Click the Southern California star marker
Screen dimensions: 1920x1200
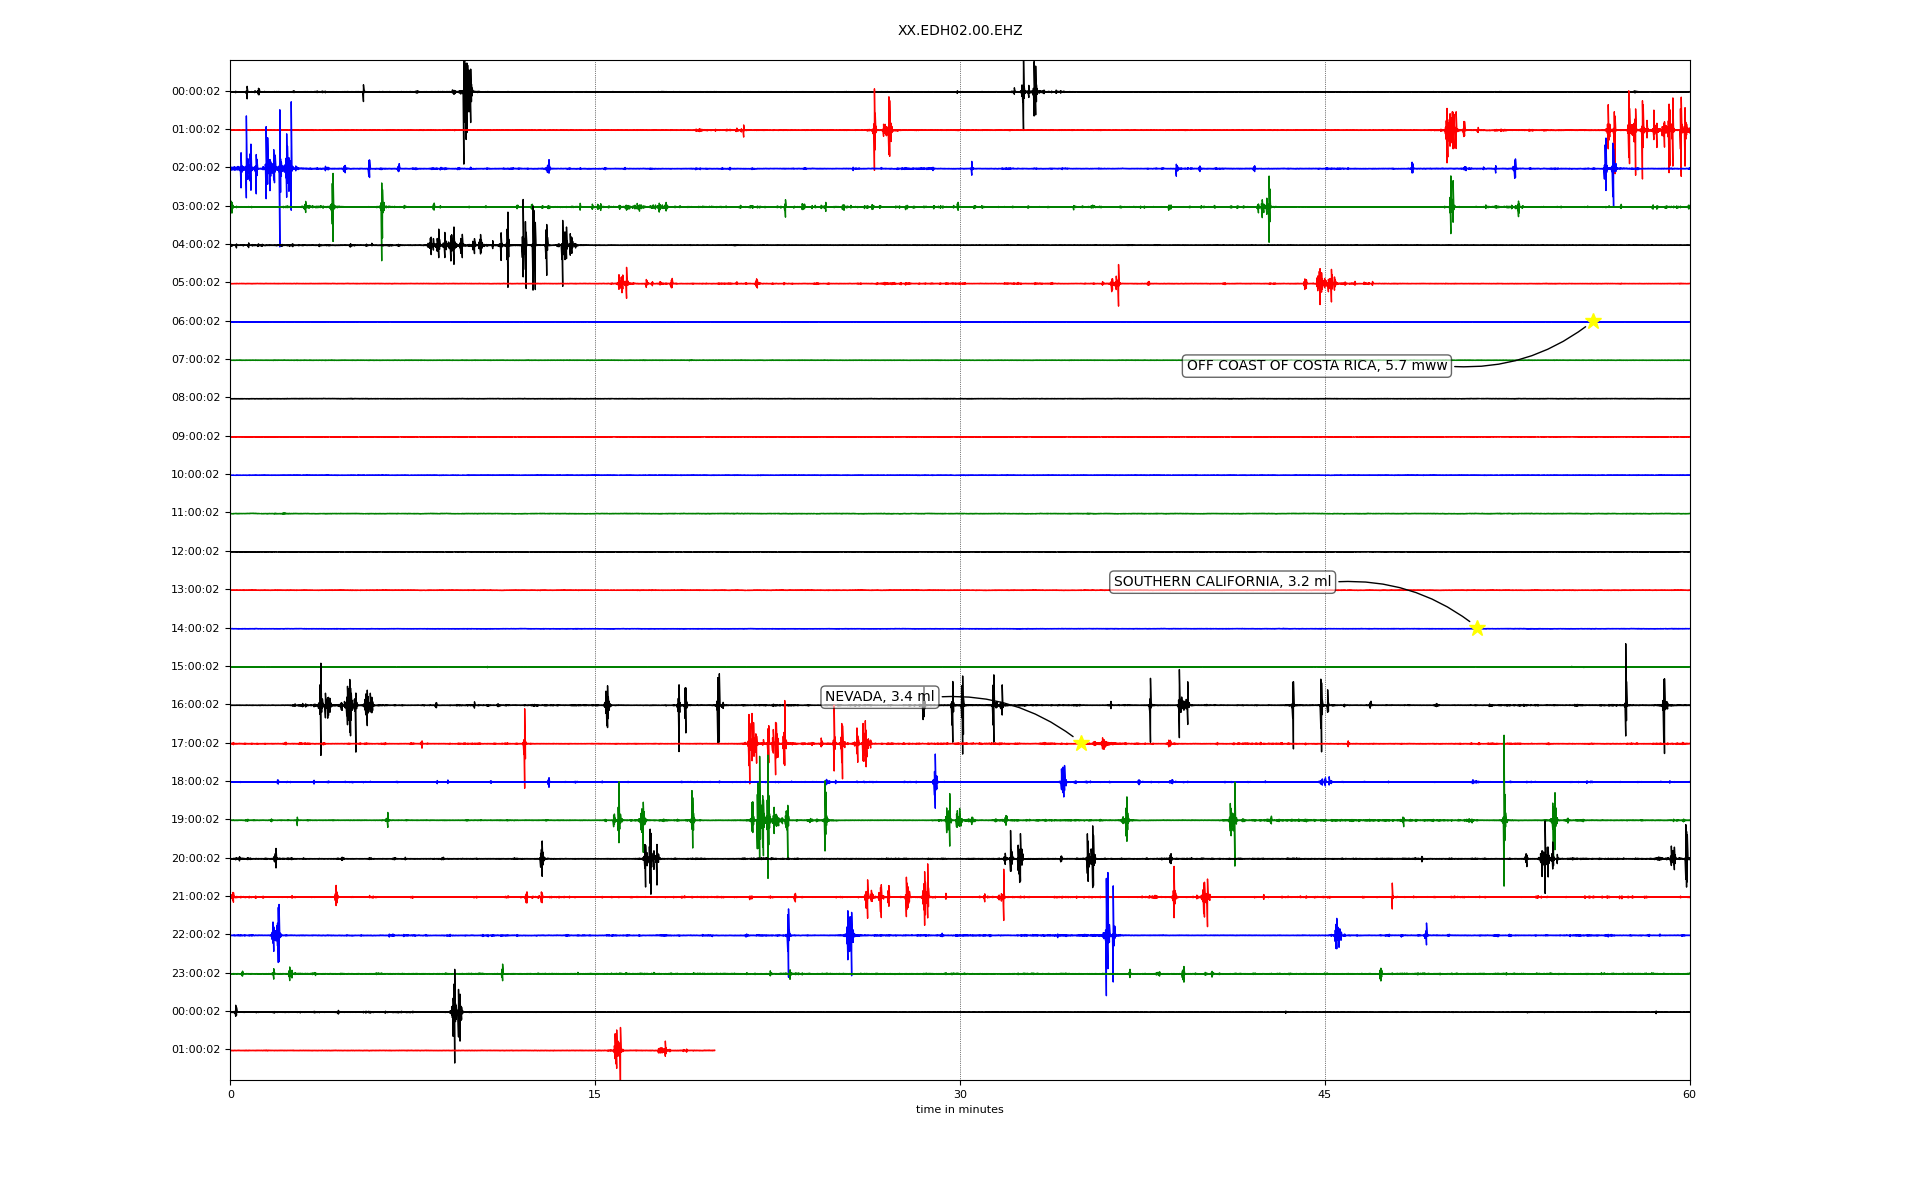(x=1477, y=628)
